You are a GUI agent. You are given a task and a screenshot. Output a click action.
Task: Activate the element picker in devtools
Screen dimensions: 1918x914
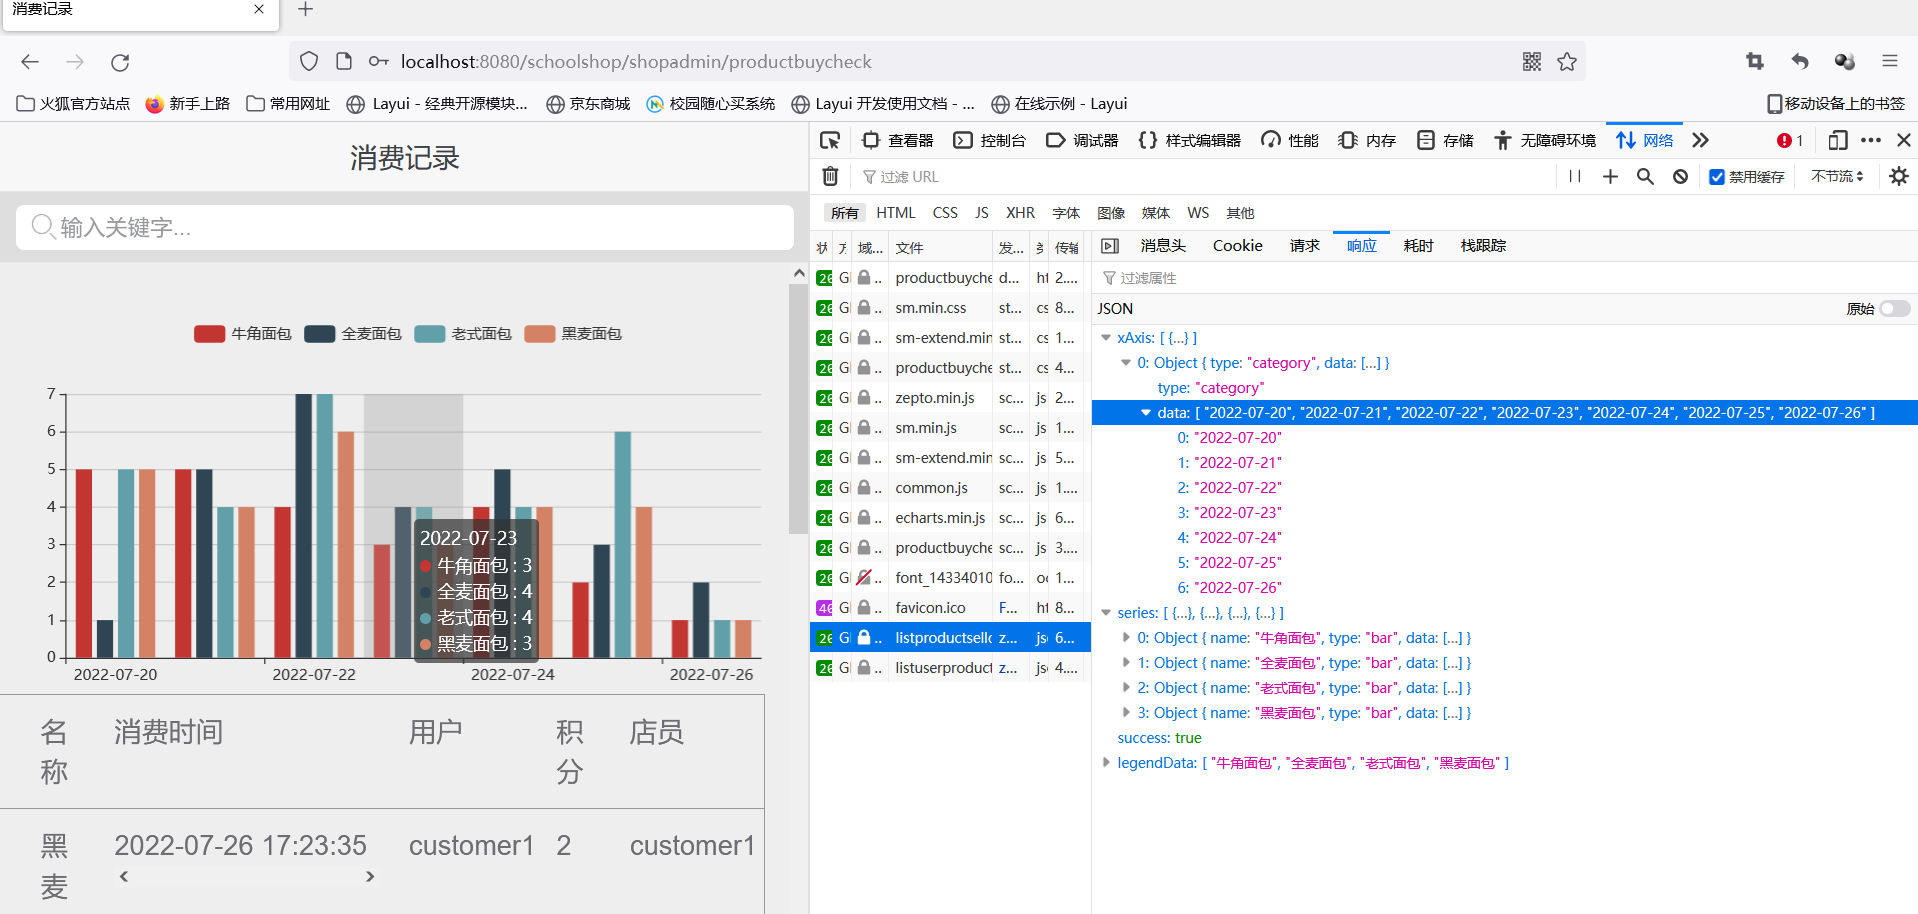[x=830, y=140]
